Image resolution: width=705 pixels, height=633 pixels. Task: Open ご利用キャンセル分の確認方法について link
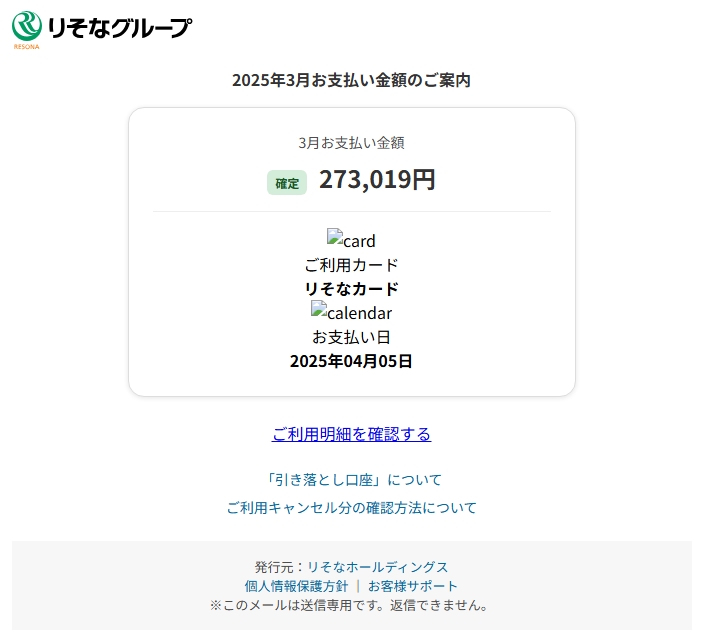(351, 508)
